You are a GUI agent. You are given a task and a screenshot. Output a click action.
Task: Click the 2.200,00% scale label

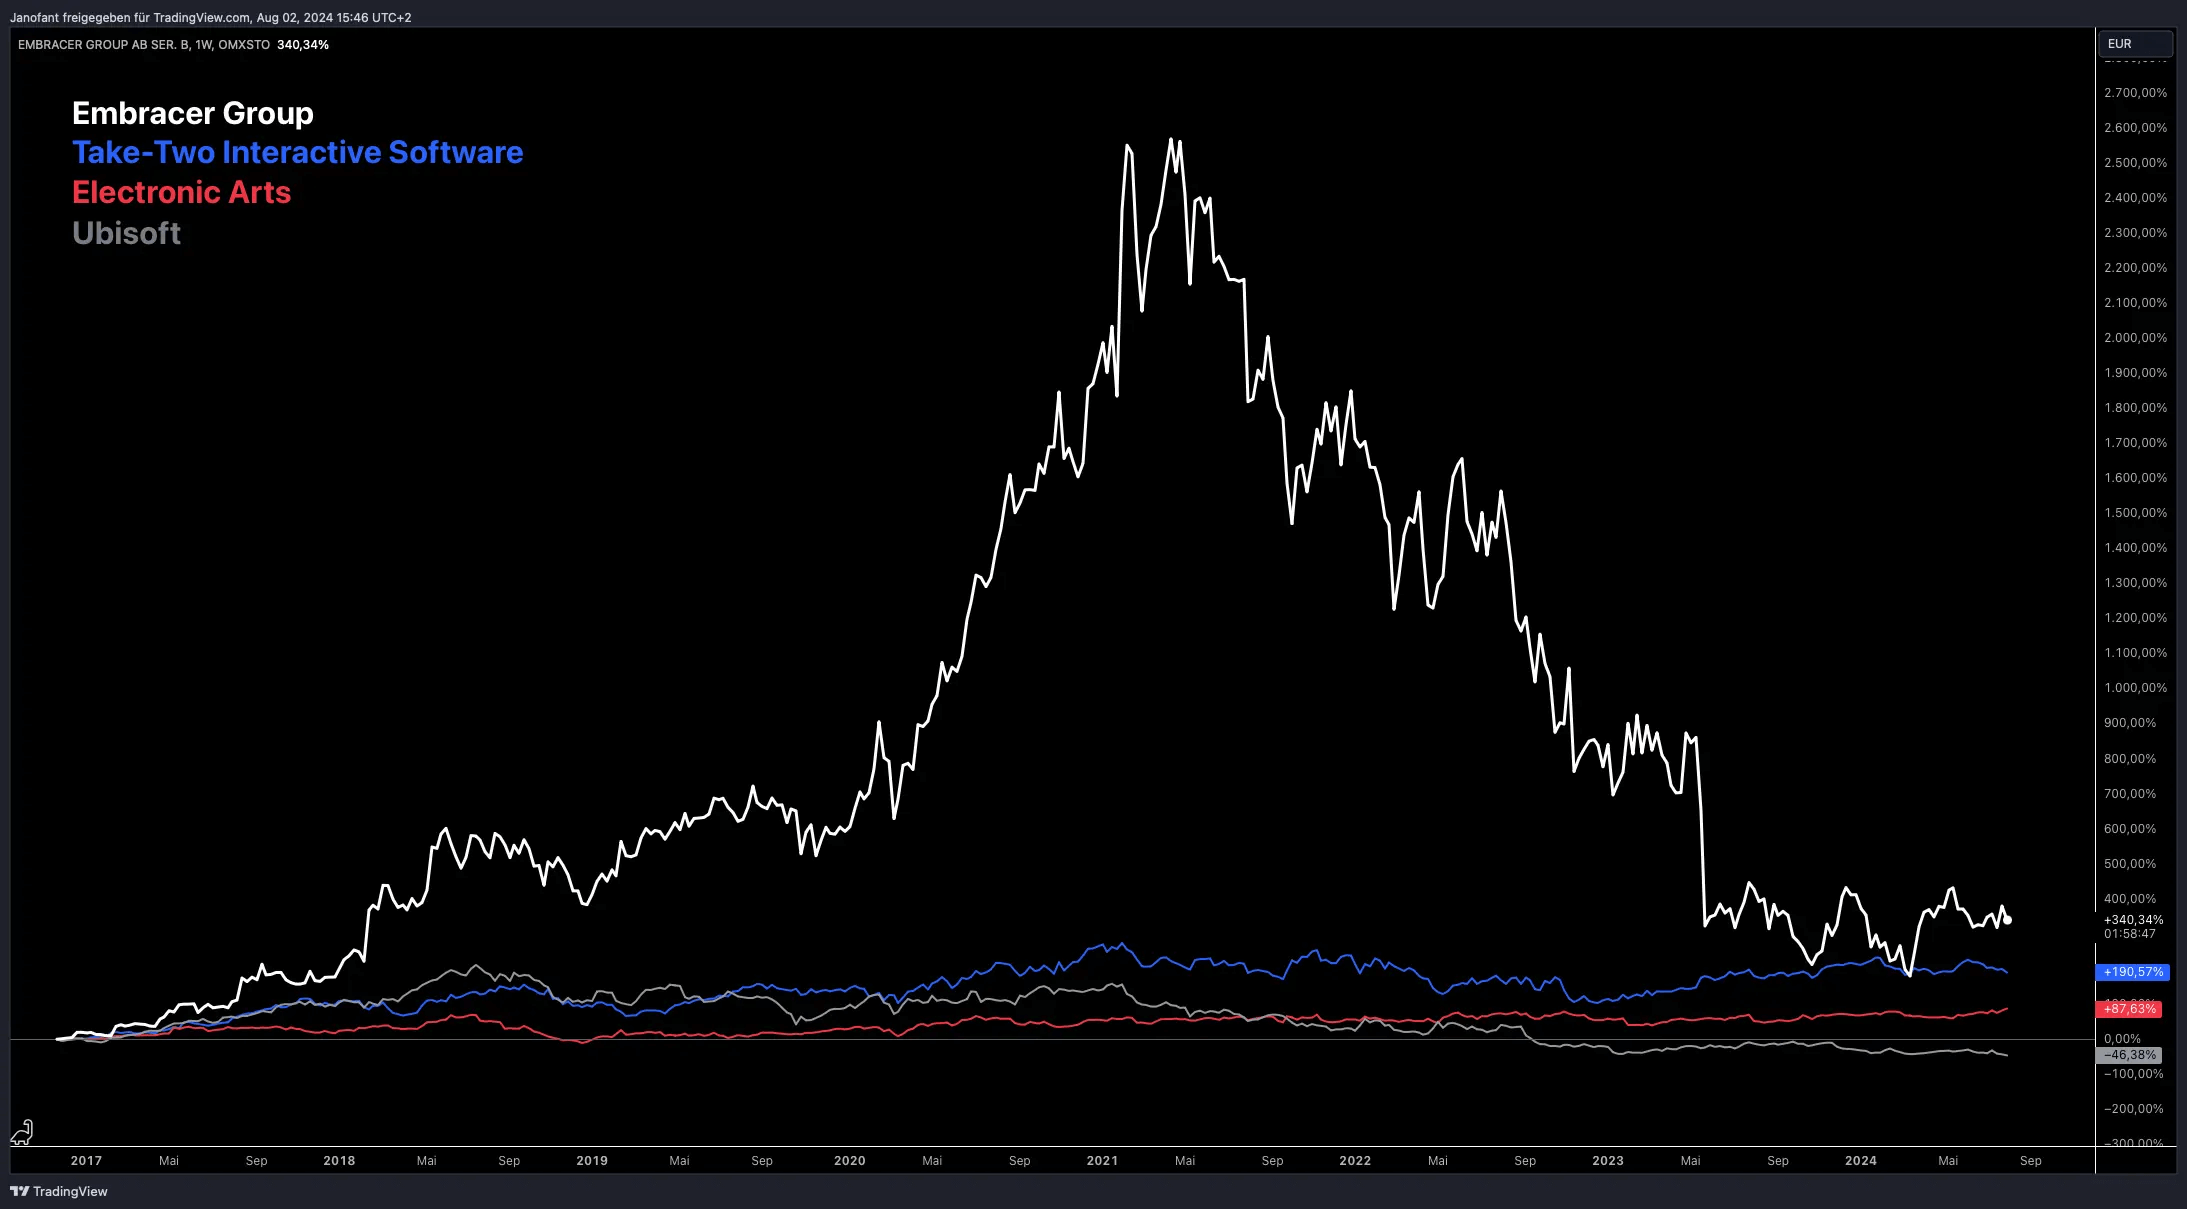pos(2135,268)
